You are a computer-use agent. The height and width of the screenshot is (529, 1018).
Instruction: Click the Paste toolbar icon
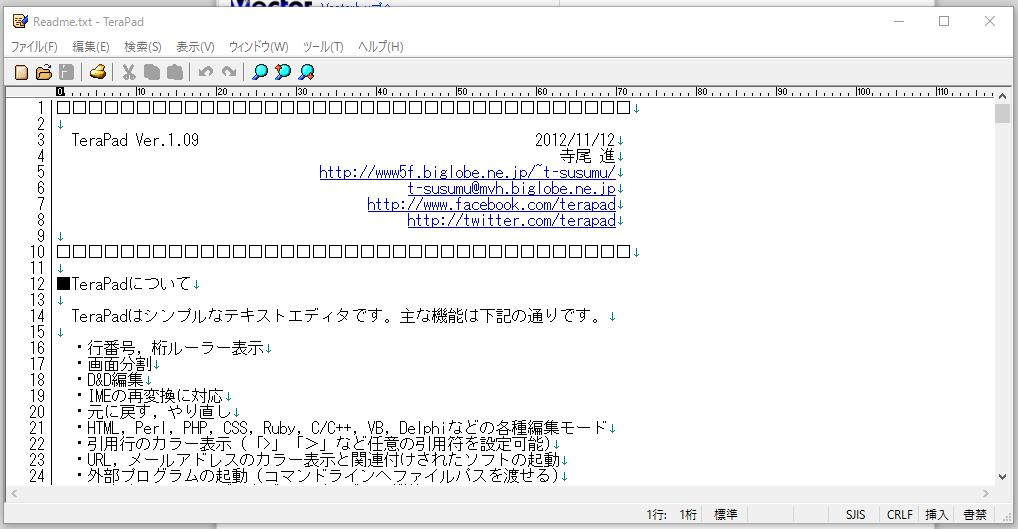tap(175, 72)
